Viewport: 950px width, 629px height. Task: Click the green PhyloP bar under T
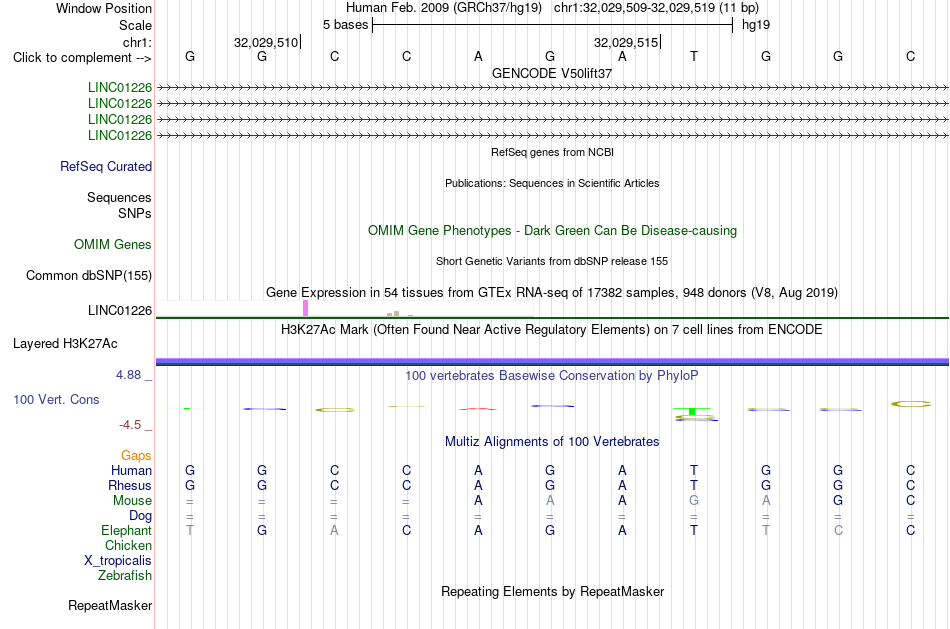692,411
